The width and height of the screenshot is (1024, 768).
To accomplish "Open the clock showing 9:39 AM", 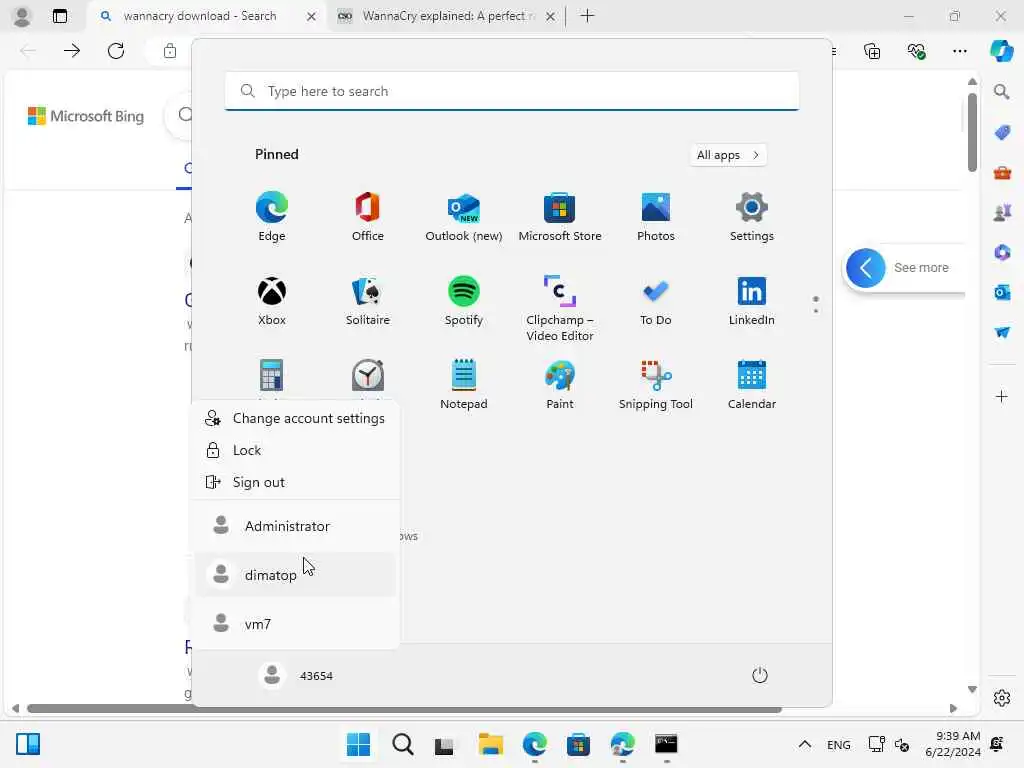I will (953, 744).
